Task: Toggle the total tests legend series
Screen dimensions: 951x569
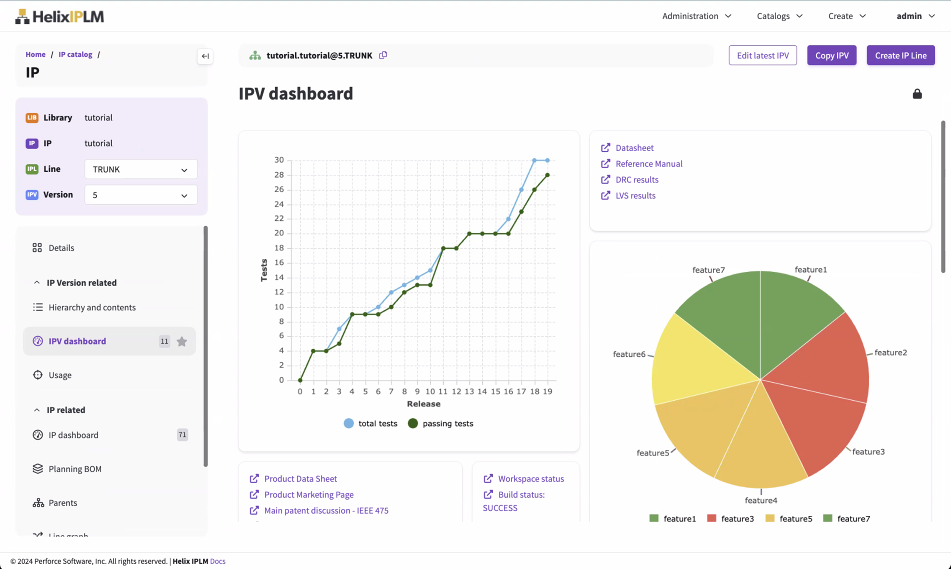Action: [x=349, y=424]
